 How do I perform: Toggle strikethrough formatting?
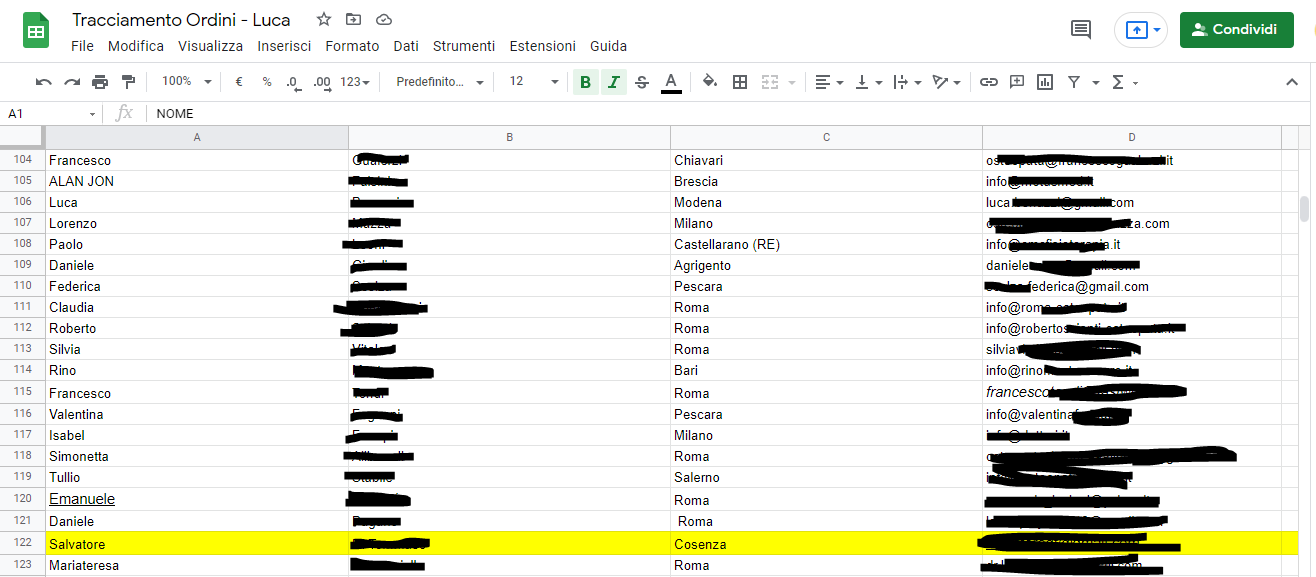(642, 82)
